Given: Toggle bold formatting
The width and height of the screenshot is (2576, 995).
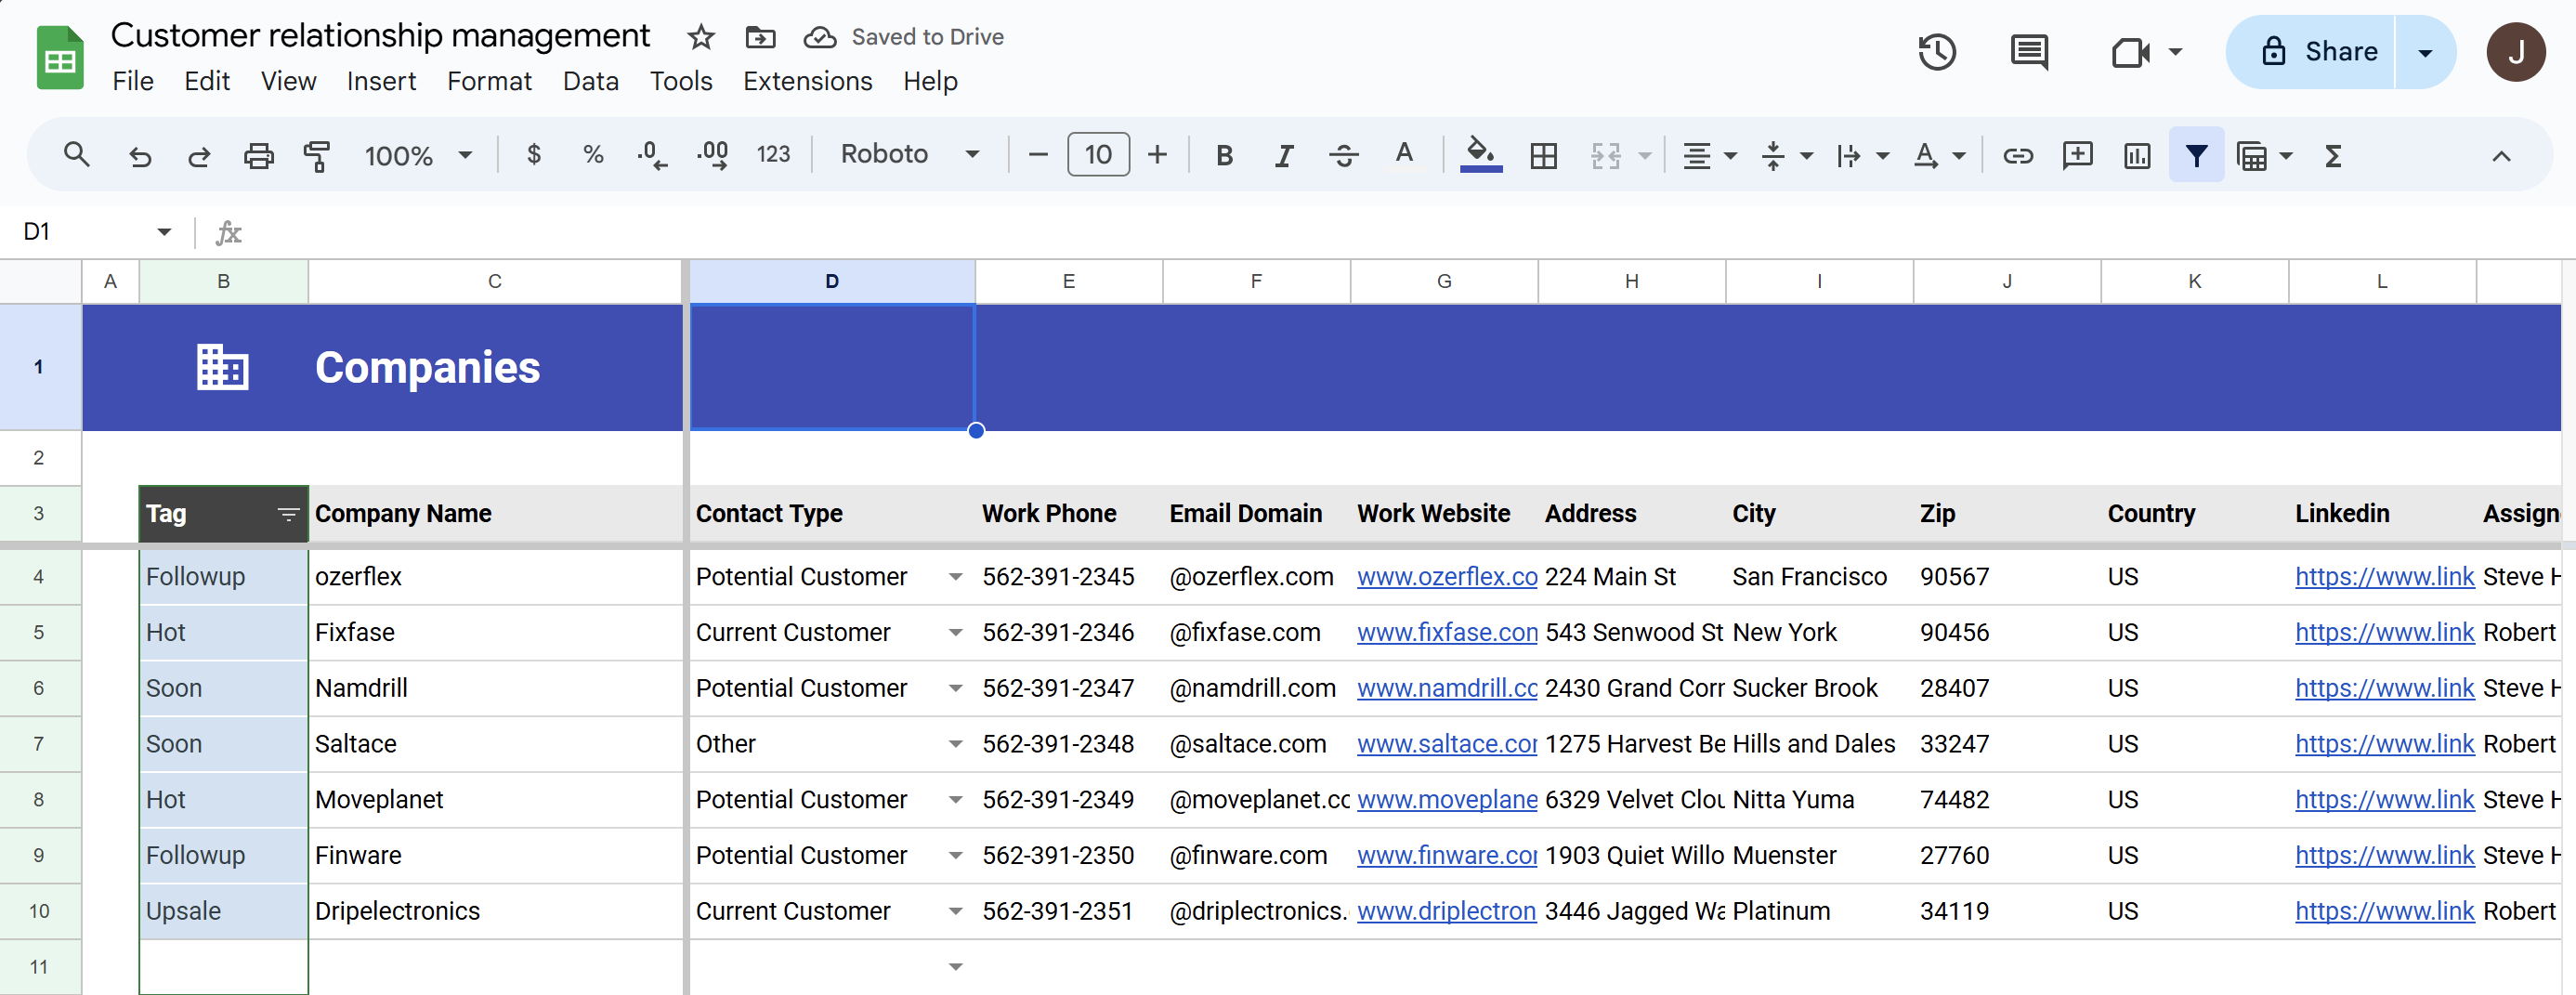Looking at the screenshot, I should [x=1224, y=155].
